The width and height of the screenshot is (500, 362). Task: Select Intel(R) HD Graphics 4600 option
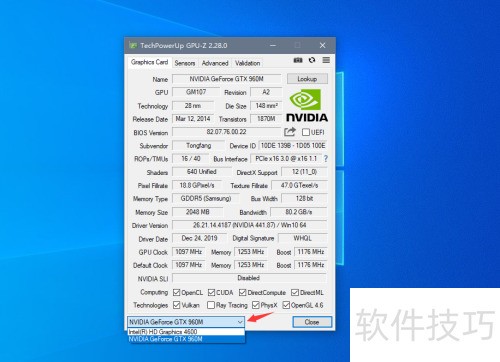click(186, 332)
